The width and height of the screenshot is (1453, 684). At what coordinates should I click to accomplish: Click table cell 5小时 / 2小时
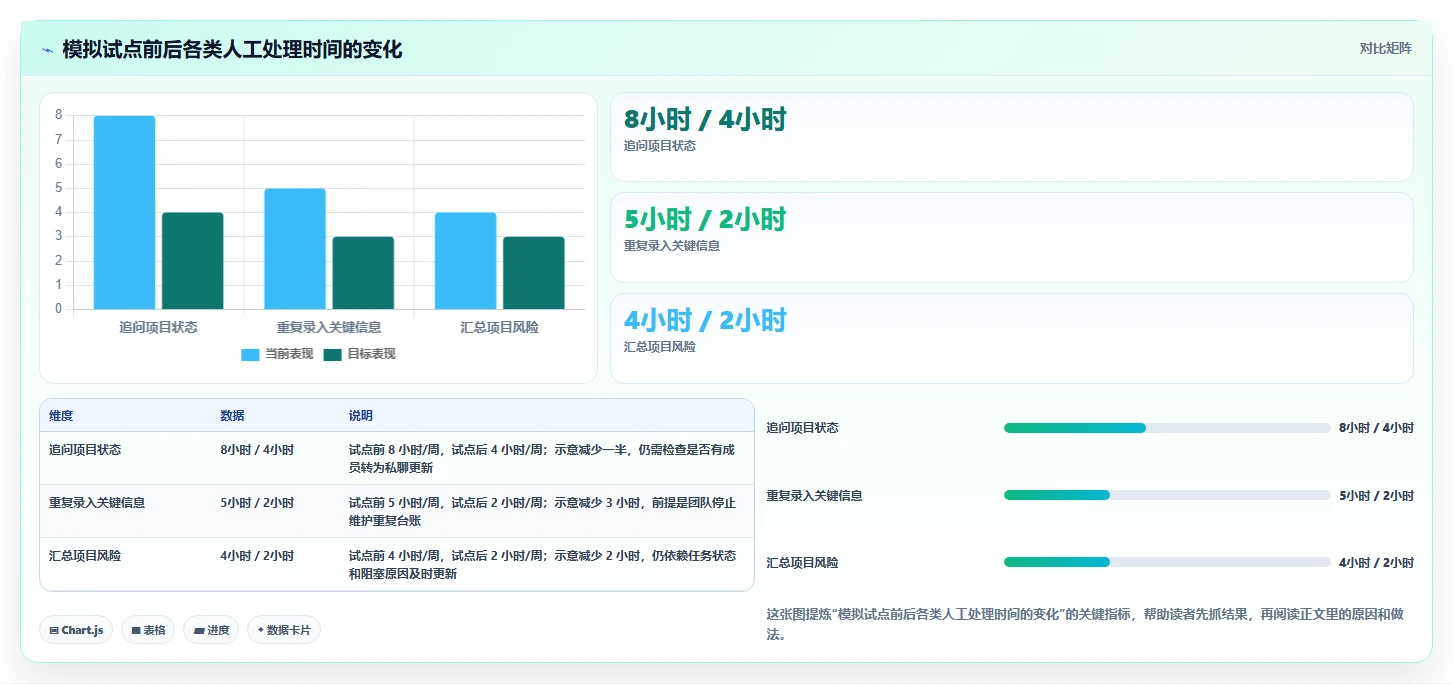(x=257, y=503)
